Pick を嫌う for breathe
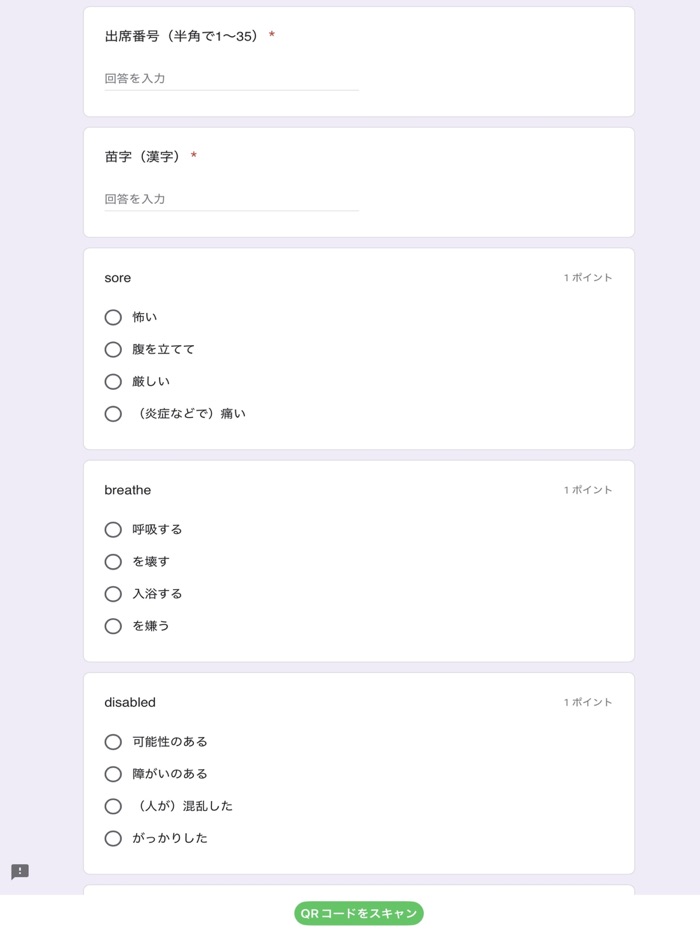 [112, 625]
